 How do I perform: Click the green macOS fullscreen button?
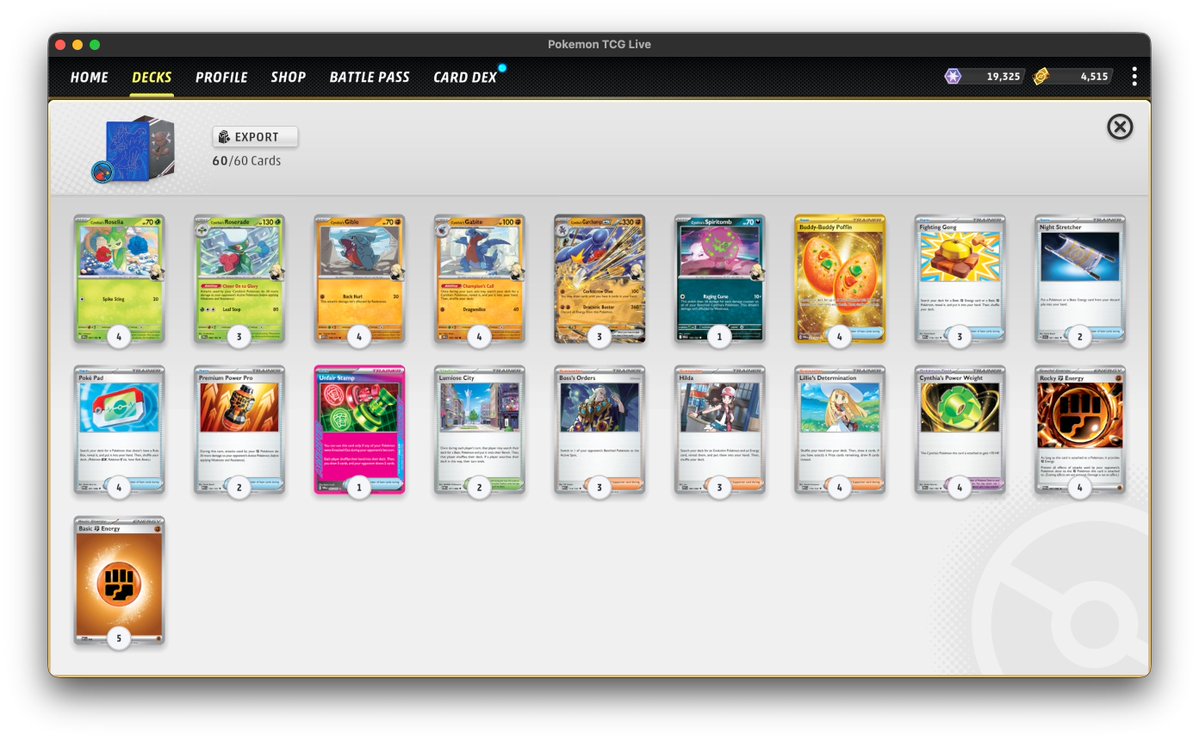point(95,45)
